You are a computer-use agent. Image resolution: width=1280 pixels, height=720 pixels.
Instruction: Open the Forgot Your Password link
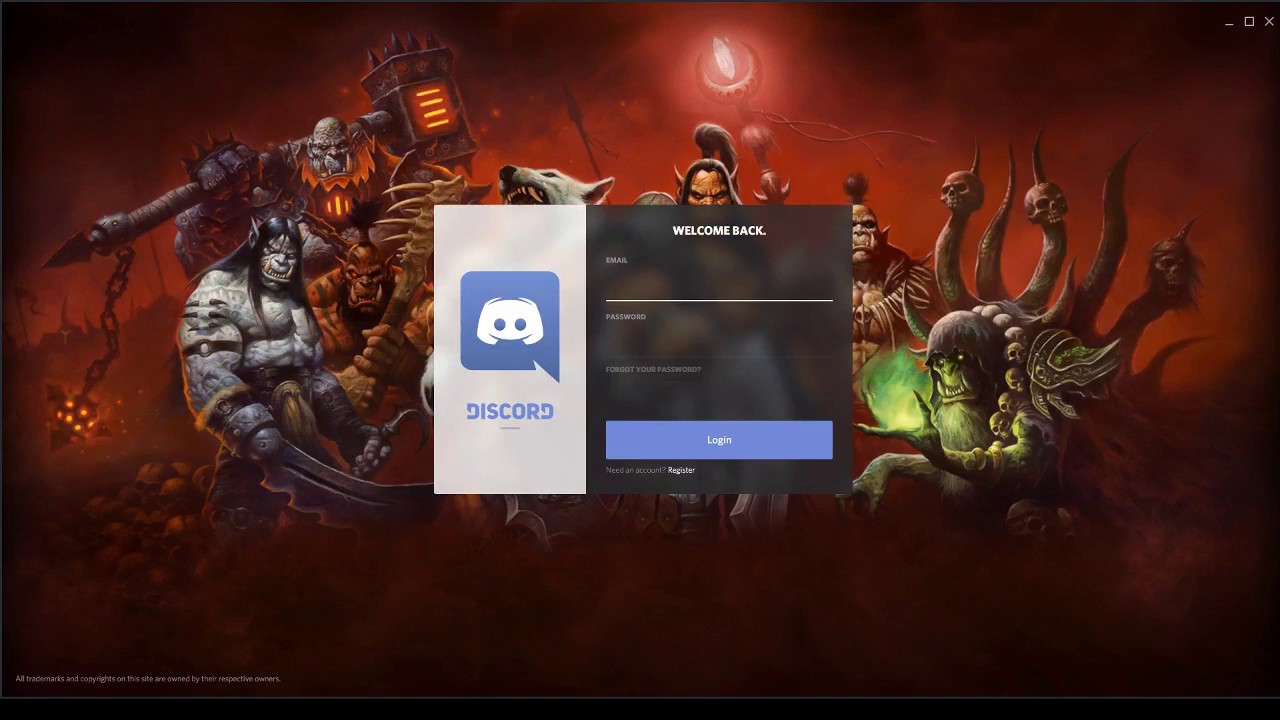click(x=653, y=369)
